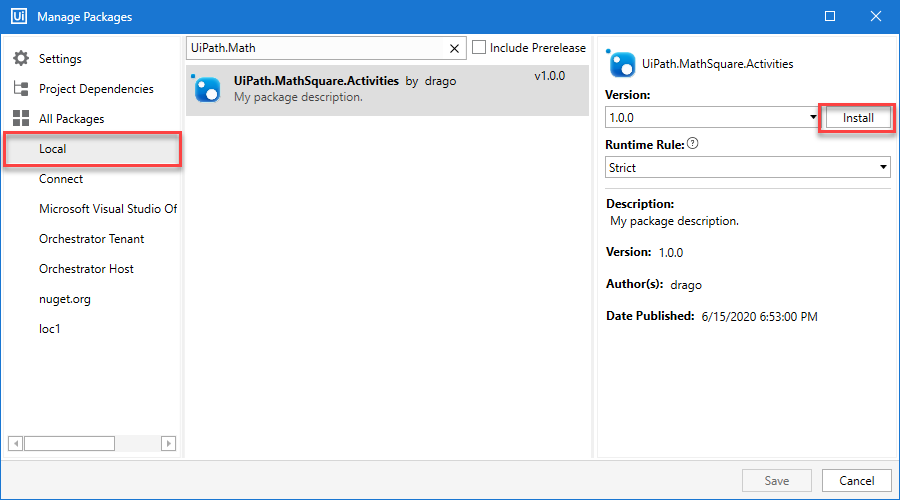The width and height of the screenshot is (900, 500).
Task: Select the Local feed
Action: tap(92, 149)
